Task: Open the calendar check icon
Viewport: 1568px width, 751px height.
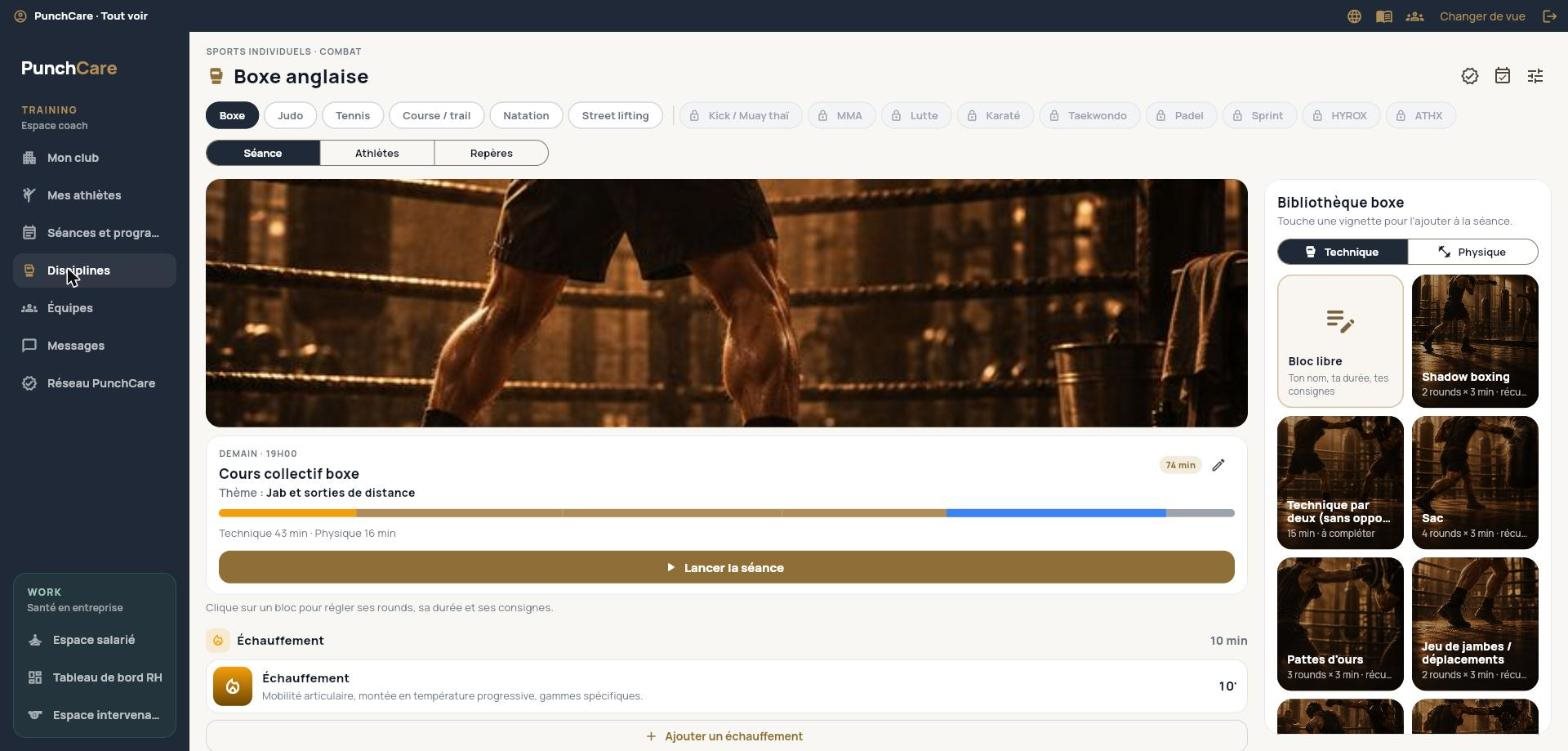Action: click(1502, 76)
